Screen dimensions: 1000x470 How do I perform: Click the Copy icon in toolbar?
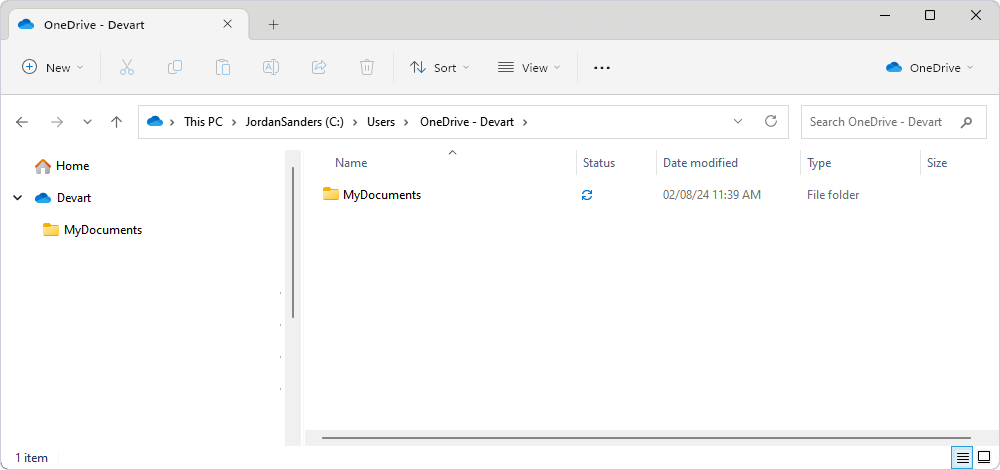(175, 67)
